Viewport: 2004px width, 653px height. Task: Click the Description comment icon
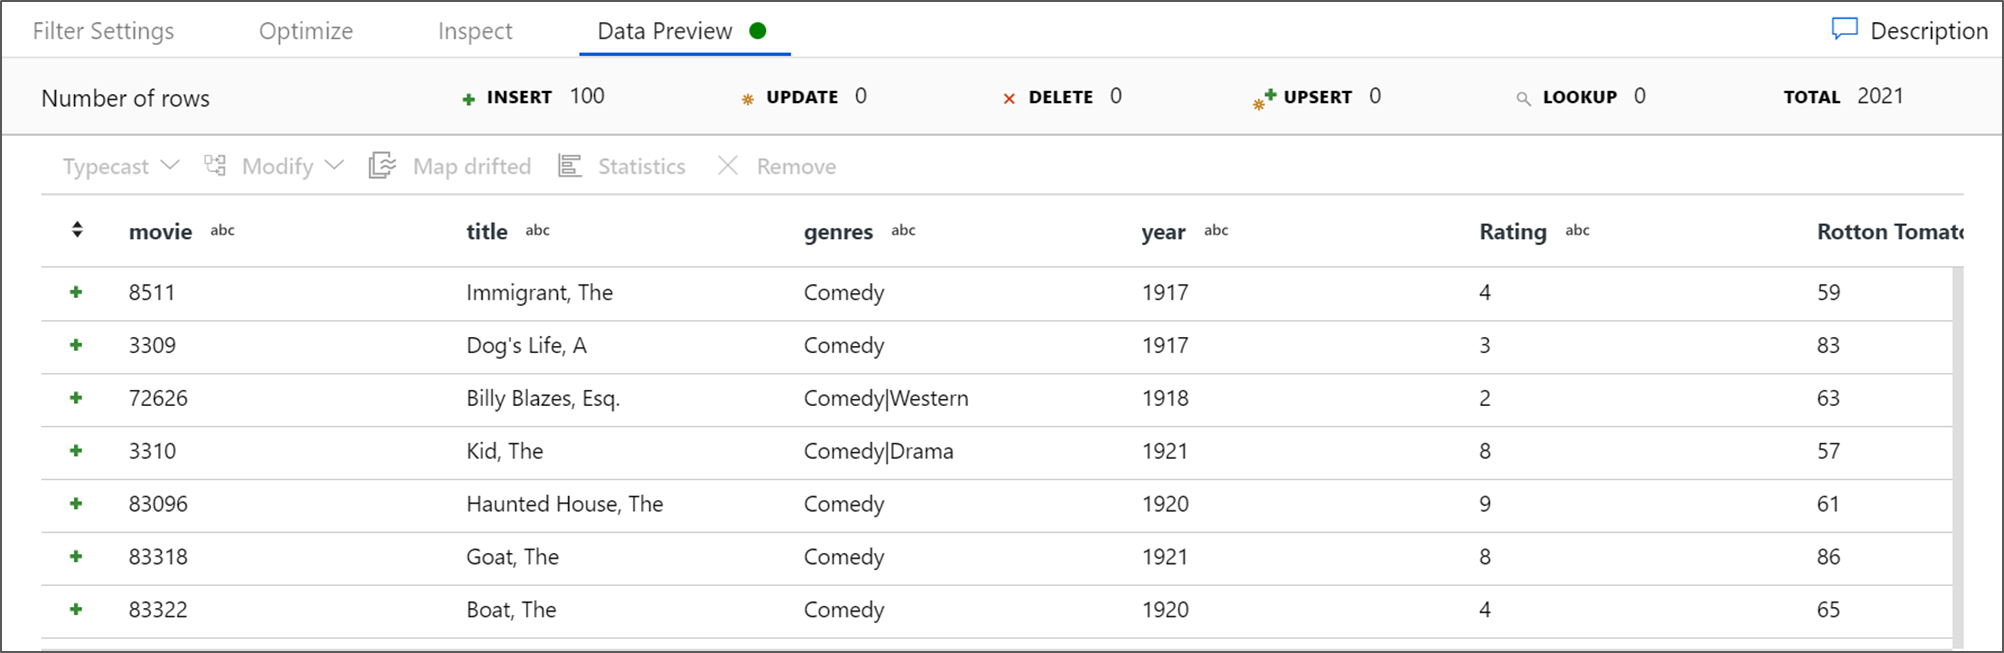pyautogui.click(x=1844, y=29)
